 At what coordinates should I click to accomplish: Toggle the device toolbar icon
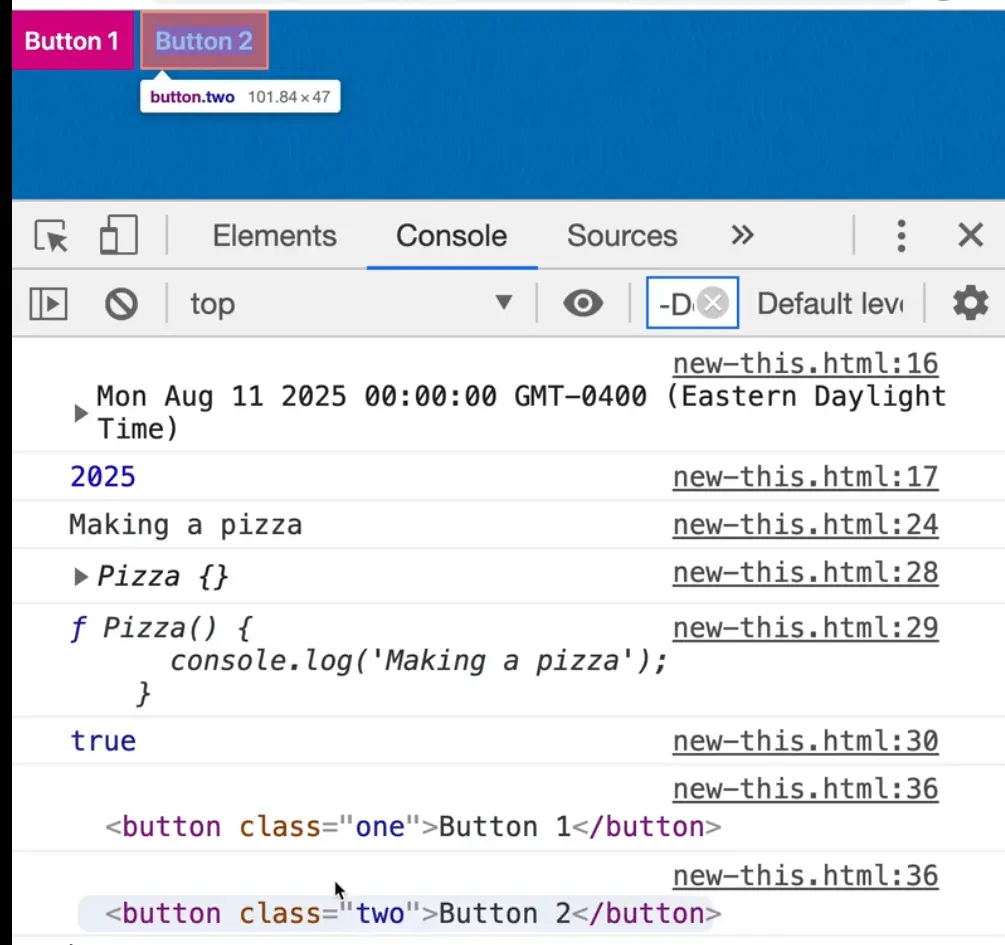coord(118,237)
